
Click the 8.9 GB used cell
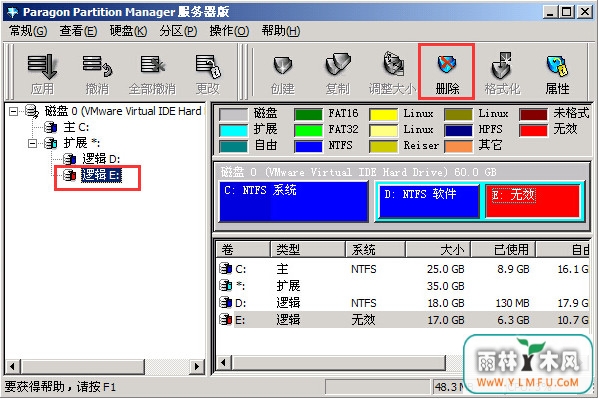[x=513, y=269]
